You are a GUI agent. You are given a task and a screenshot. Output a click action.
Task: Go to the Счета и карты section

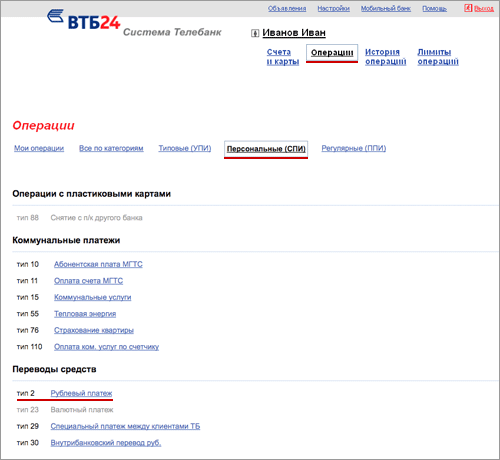tap(283, 57)
